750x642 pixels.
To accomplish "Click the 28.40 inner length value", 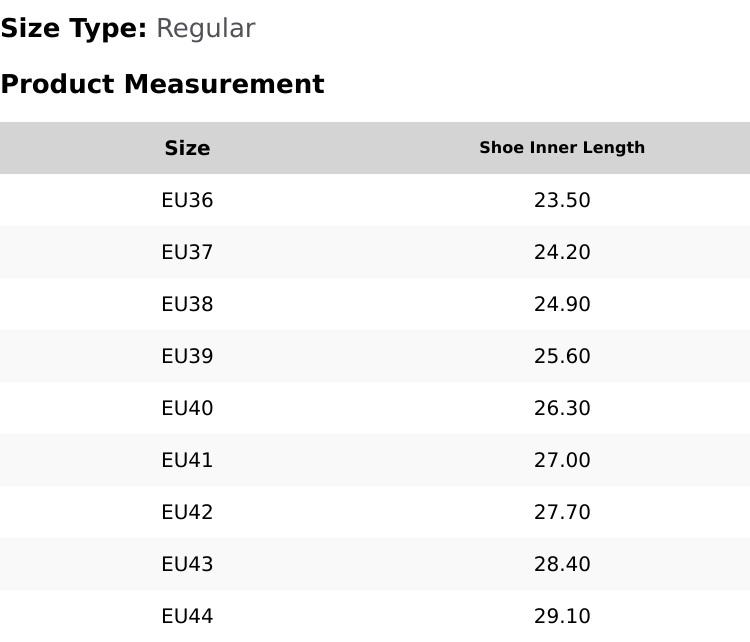I will 562,564.
